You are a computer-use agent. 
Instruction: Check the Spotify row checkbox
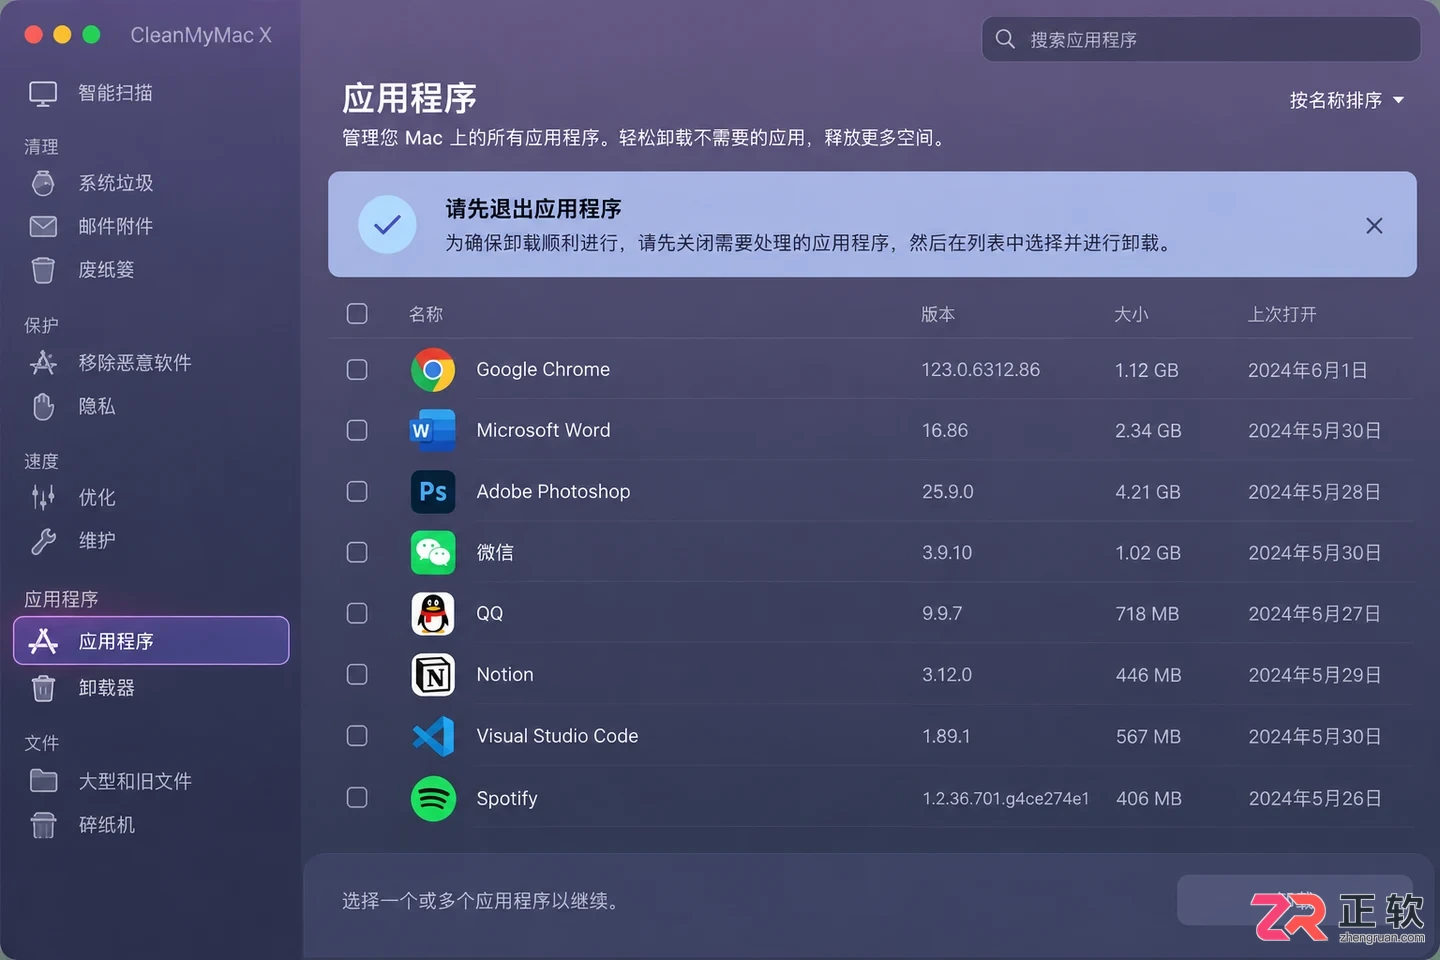click(x=357, y=798)
